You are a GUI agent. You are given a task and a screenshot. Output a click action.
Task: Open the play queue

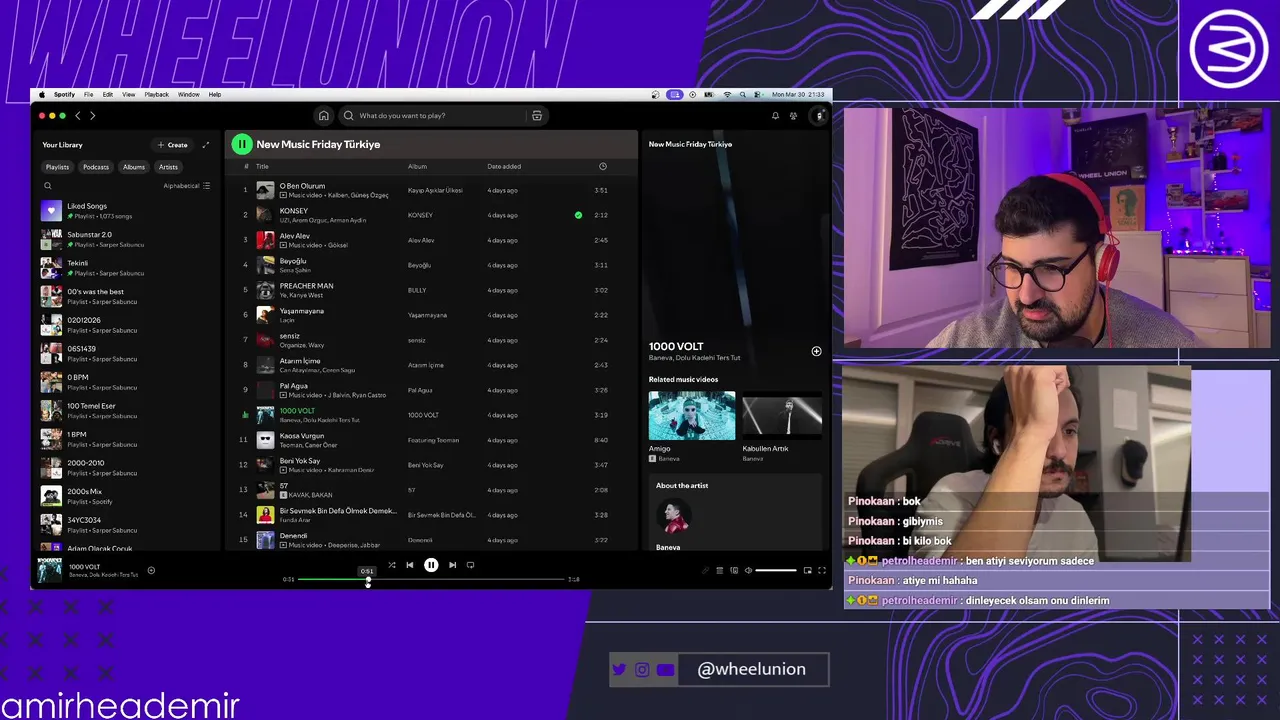tap(719, 570)
